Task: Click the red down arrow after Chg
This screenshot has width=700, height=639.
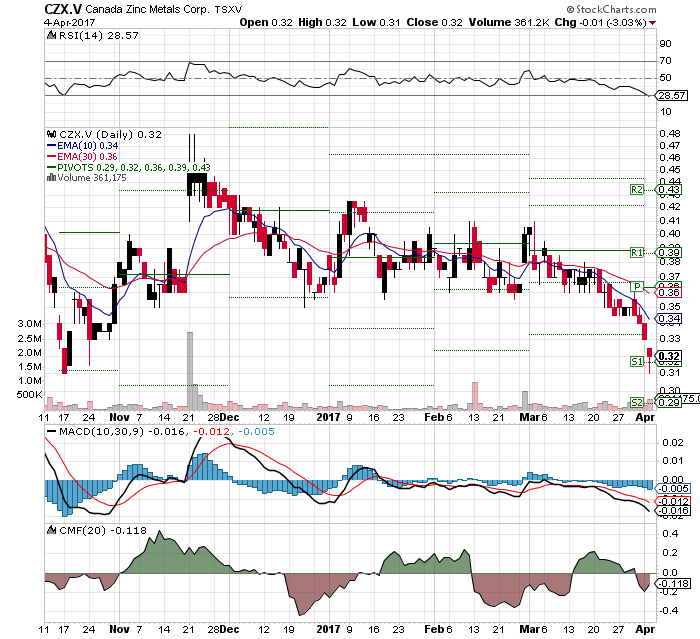Action: pos(653,23)
